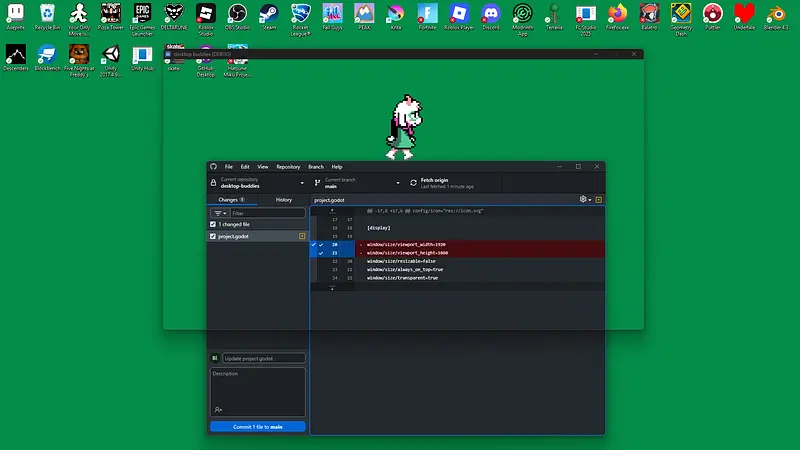
Task: Click the Filter changed files field
Action: click(267, 213)
